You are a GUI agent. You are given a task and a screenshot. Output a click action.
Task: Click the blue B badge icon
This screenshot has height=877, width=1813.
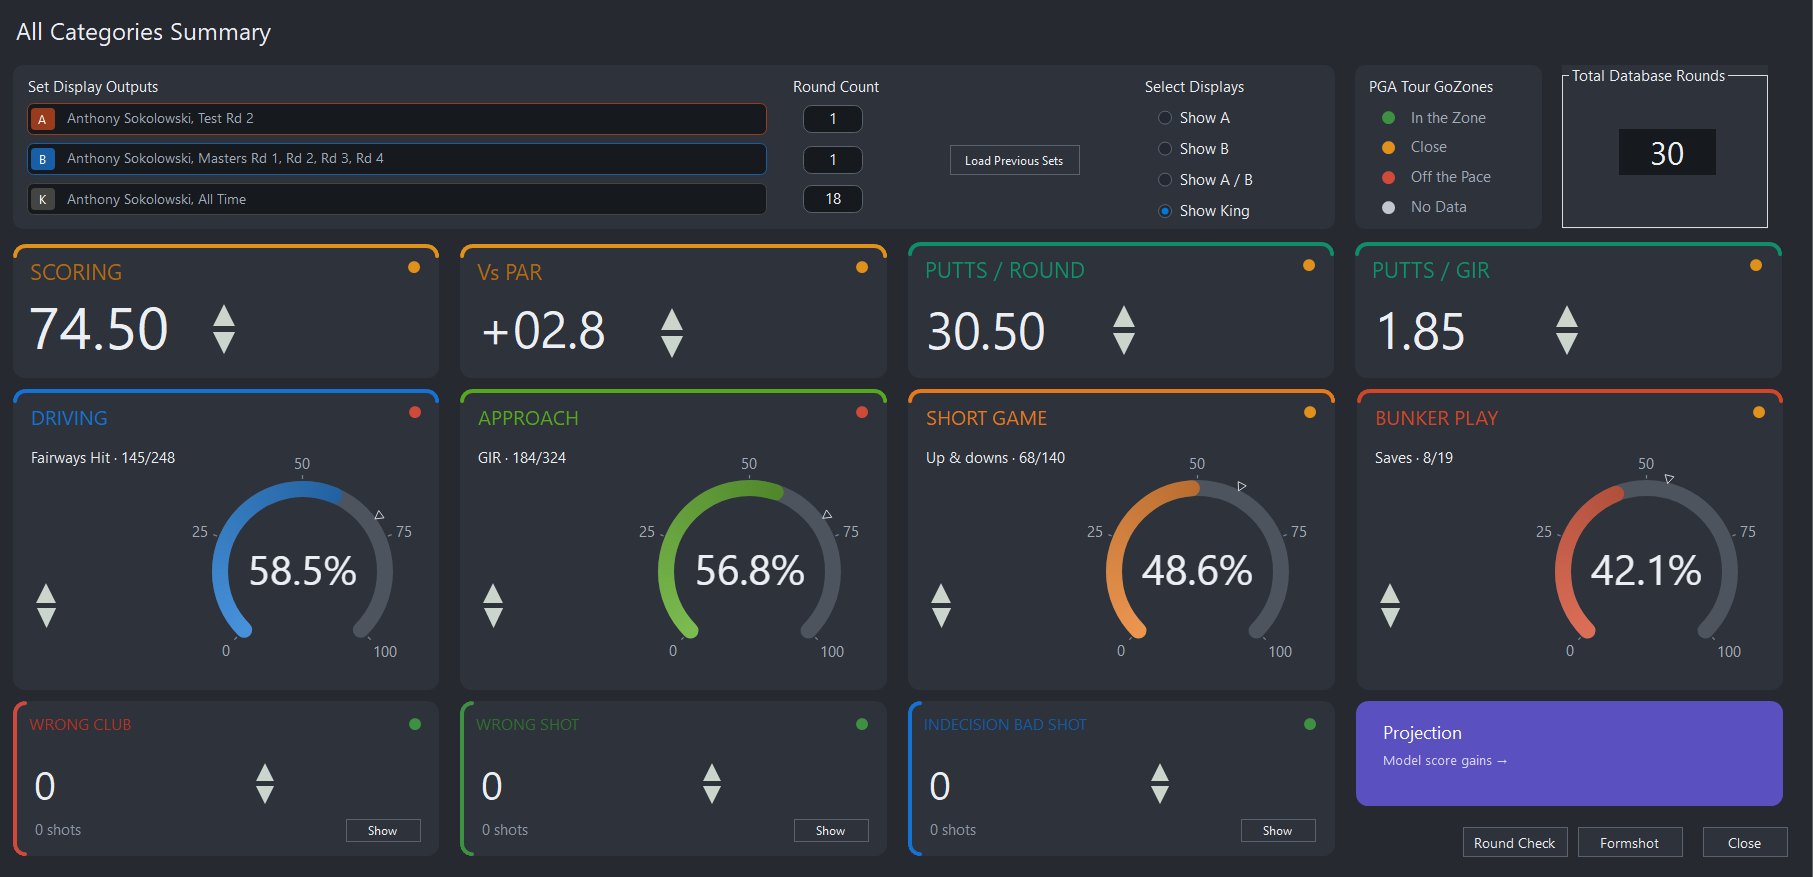click(42, 159)
